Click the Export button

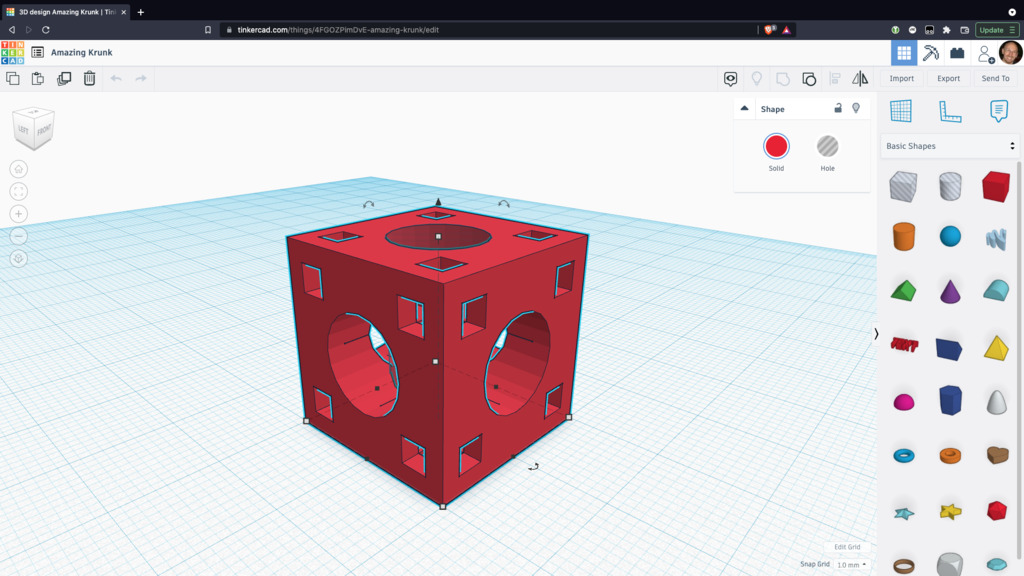tap(948, 78)
